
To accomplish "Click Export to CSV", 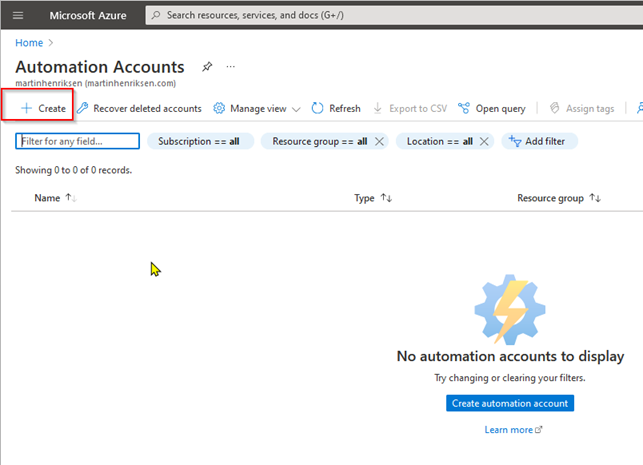I will [x=410, y=108].
